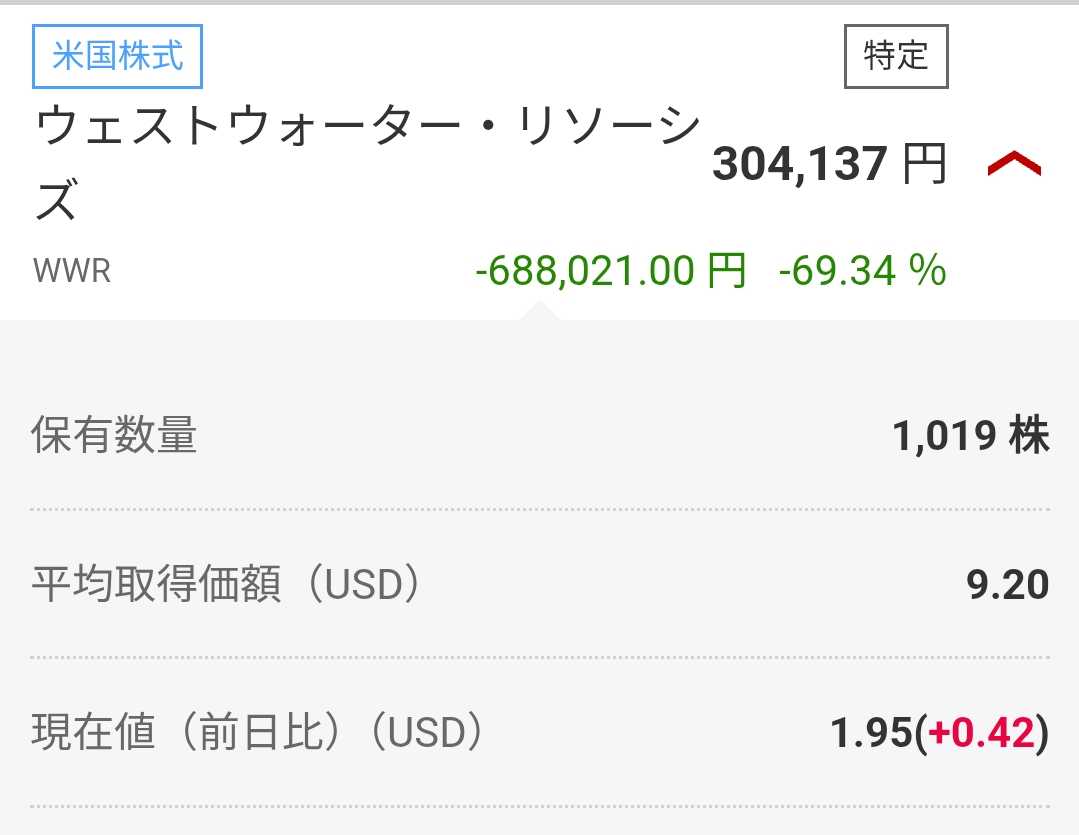Tap the 1.95 current price

click(872, 733)
